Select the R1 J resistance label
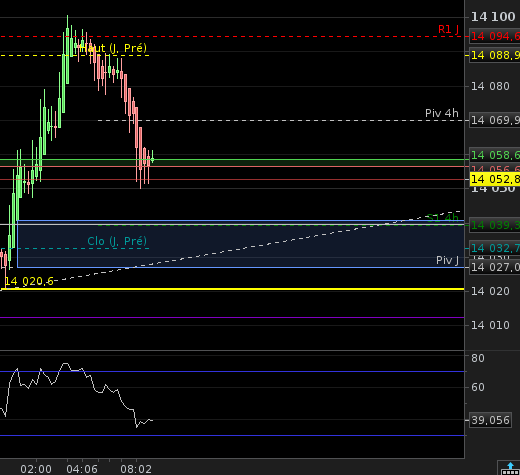 (448, 29)
